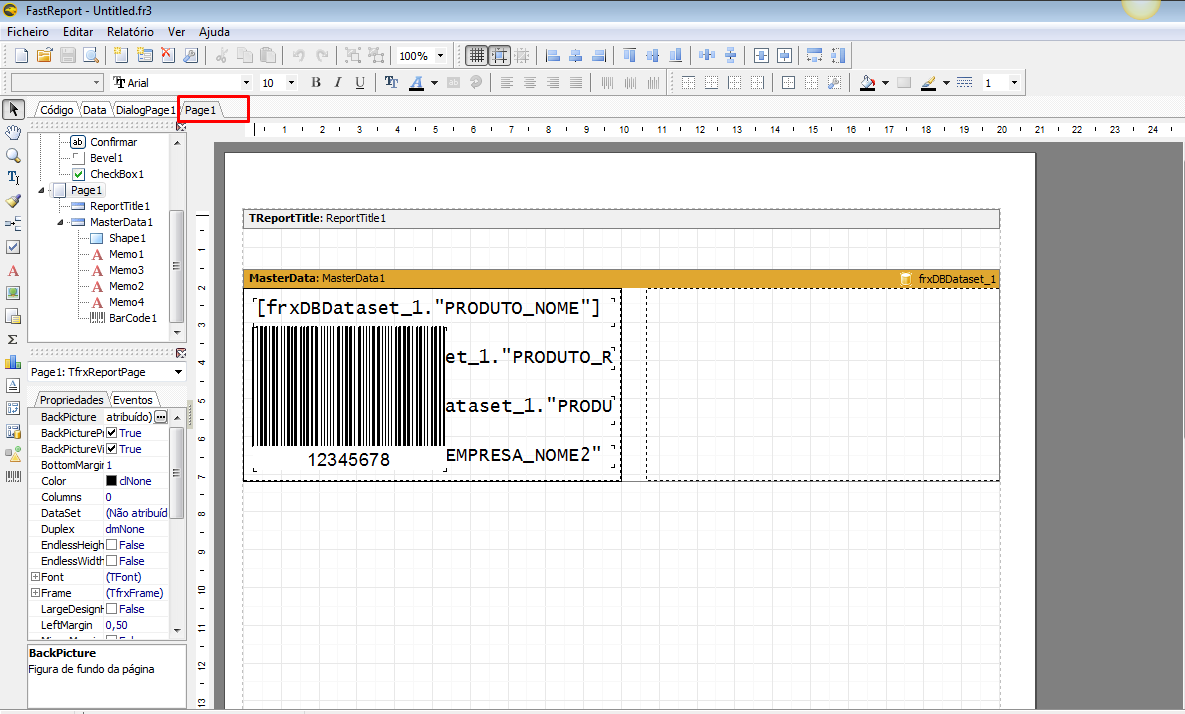Click the Italic formatting button
The image size is (1185, 714).
click(338, 82)
